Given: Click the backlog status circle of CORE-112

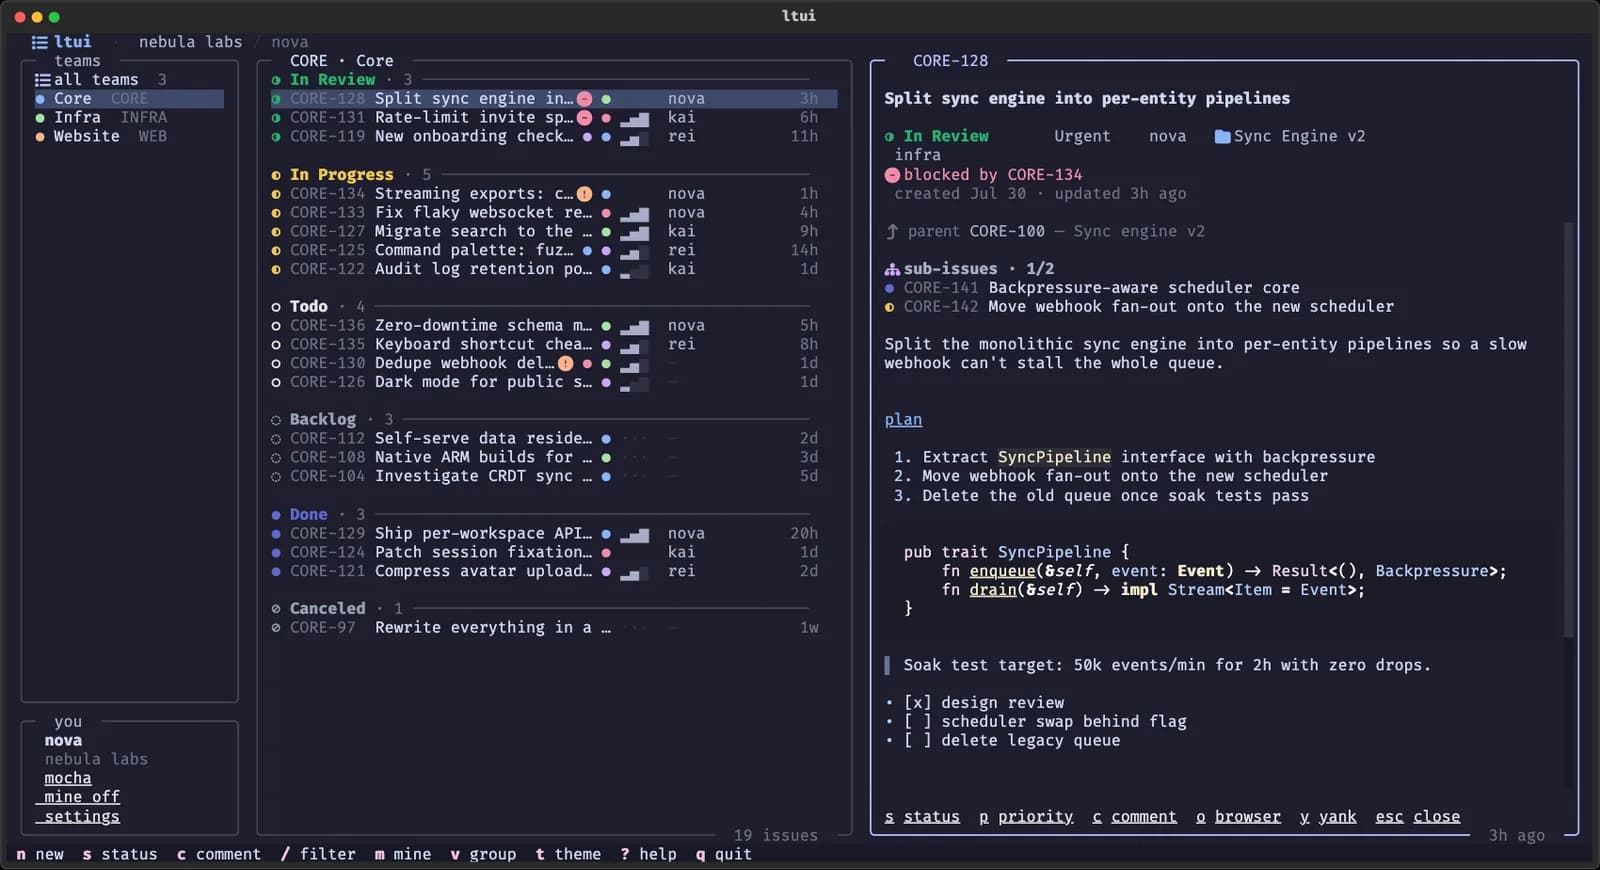Looking at the screenshot, I should coord(276,439).
